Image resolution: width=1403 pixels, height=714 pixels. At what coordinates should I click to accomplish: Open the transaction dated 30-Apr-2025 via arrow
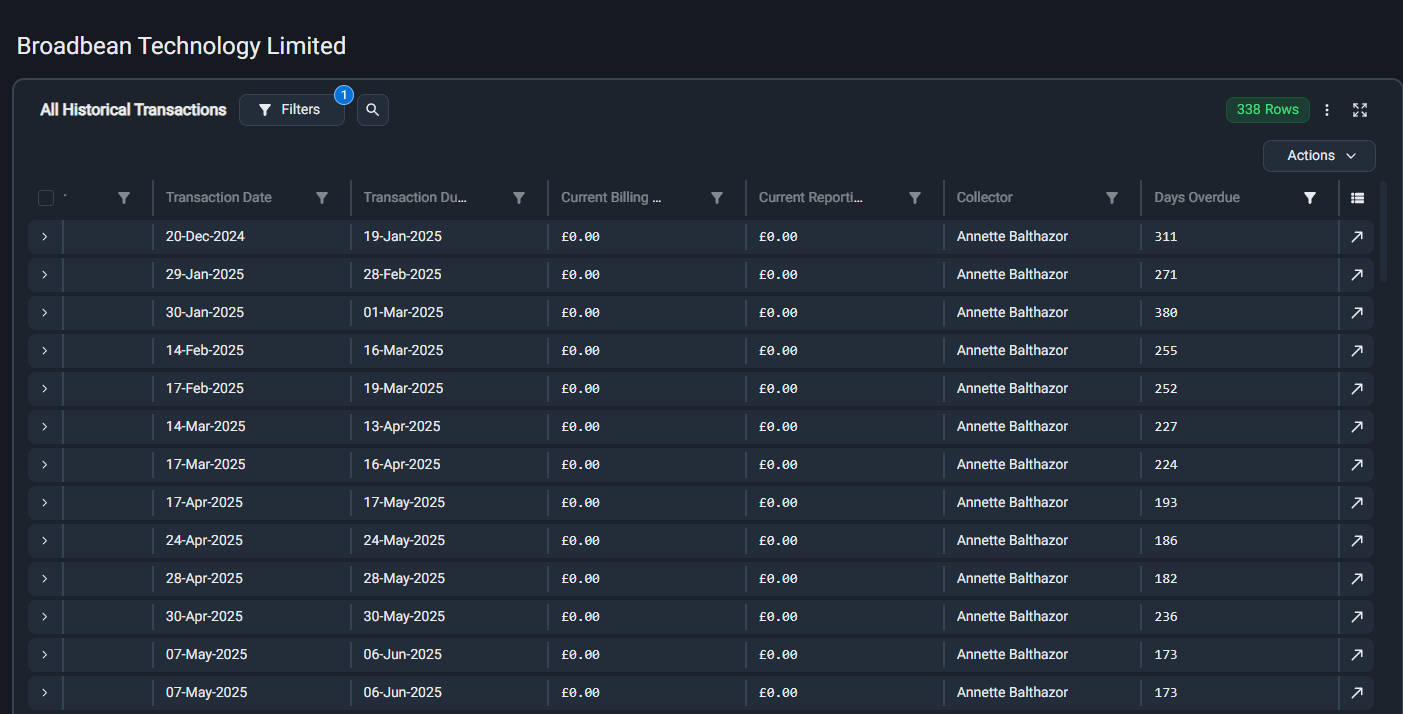click(1357, 617)
